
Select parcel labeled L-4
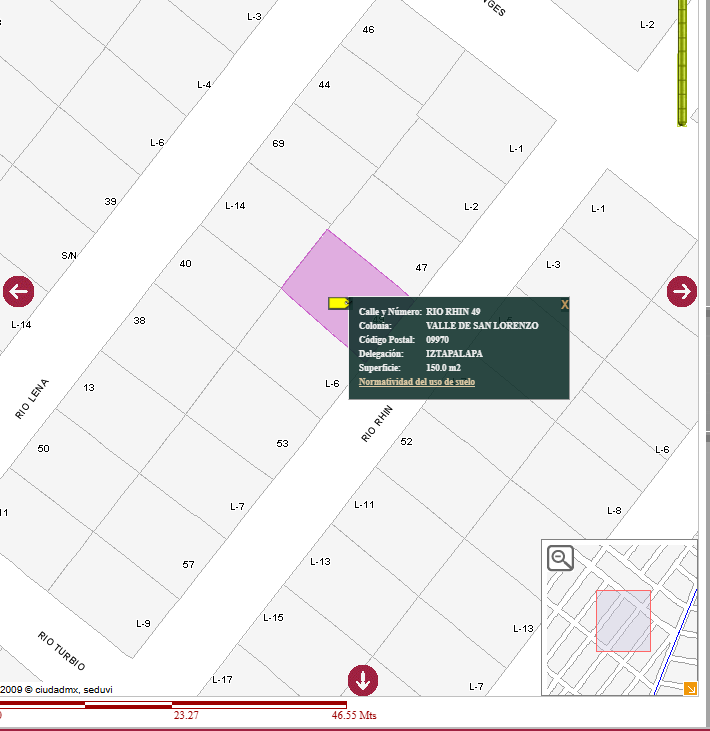pyautogui.click(x=204, y=85)
